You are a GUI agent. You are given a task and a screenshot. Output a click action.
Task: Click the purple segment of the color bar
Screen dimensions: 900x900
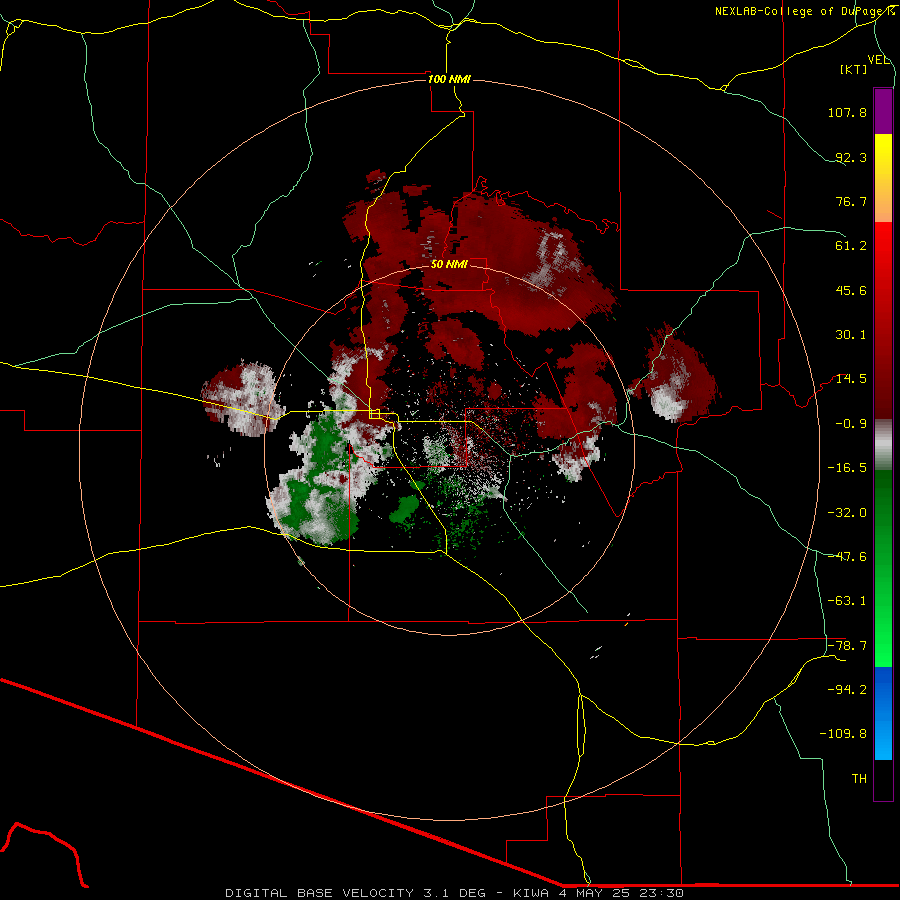(x=883, y=111)
